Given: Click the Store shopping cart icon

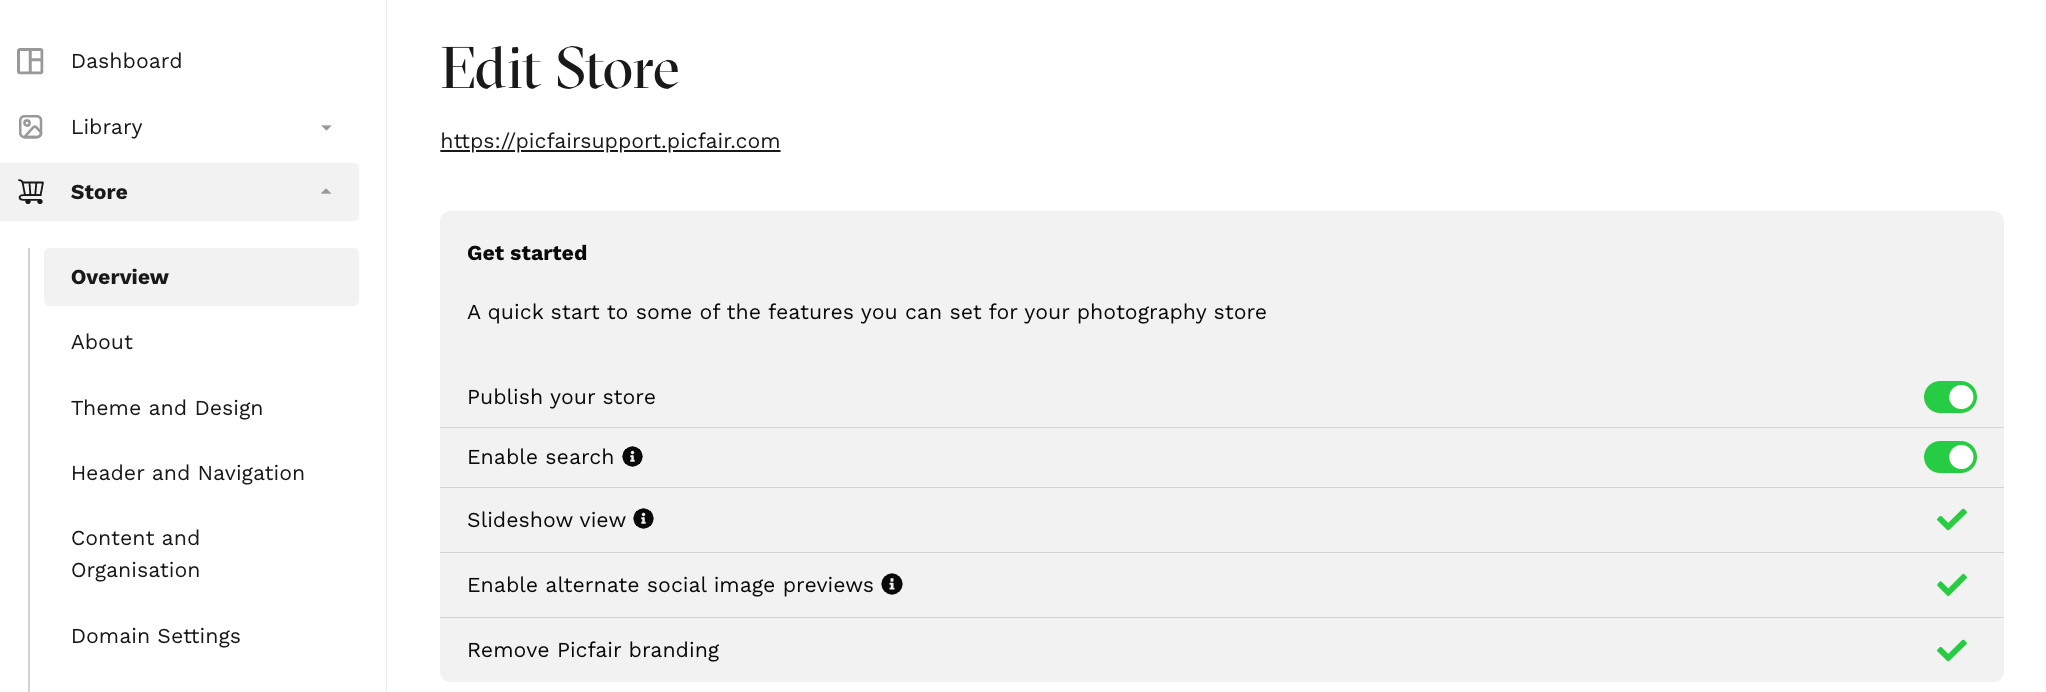Looking at the screenshot, I should coord(31,192).
